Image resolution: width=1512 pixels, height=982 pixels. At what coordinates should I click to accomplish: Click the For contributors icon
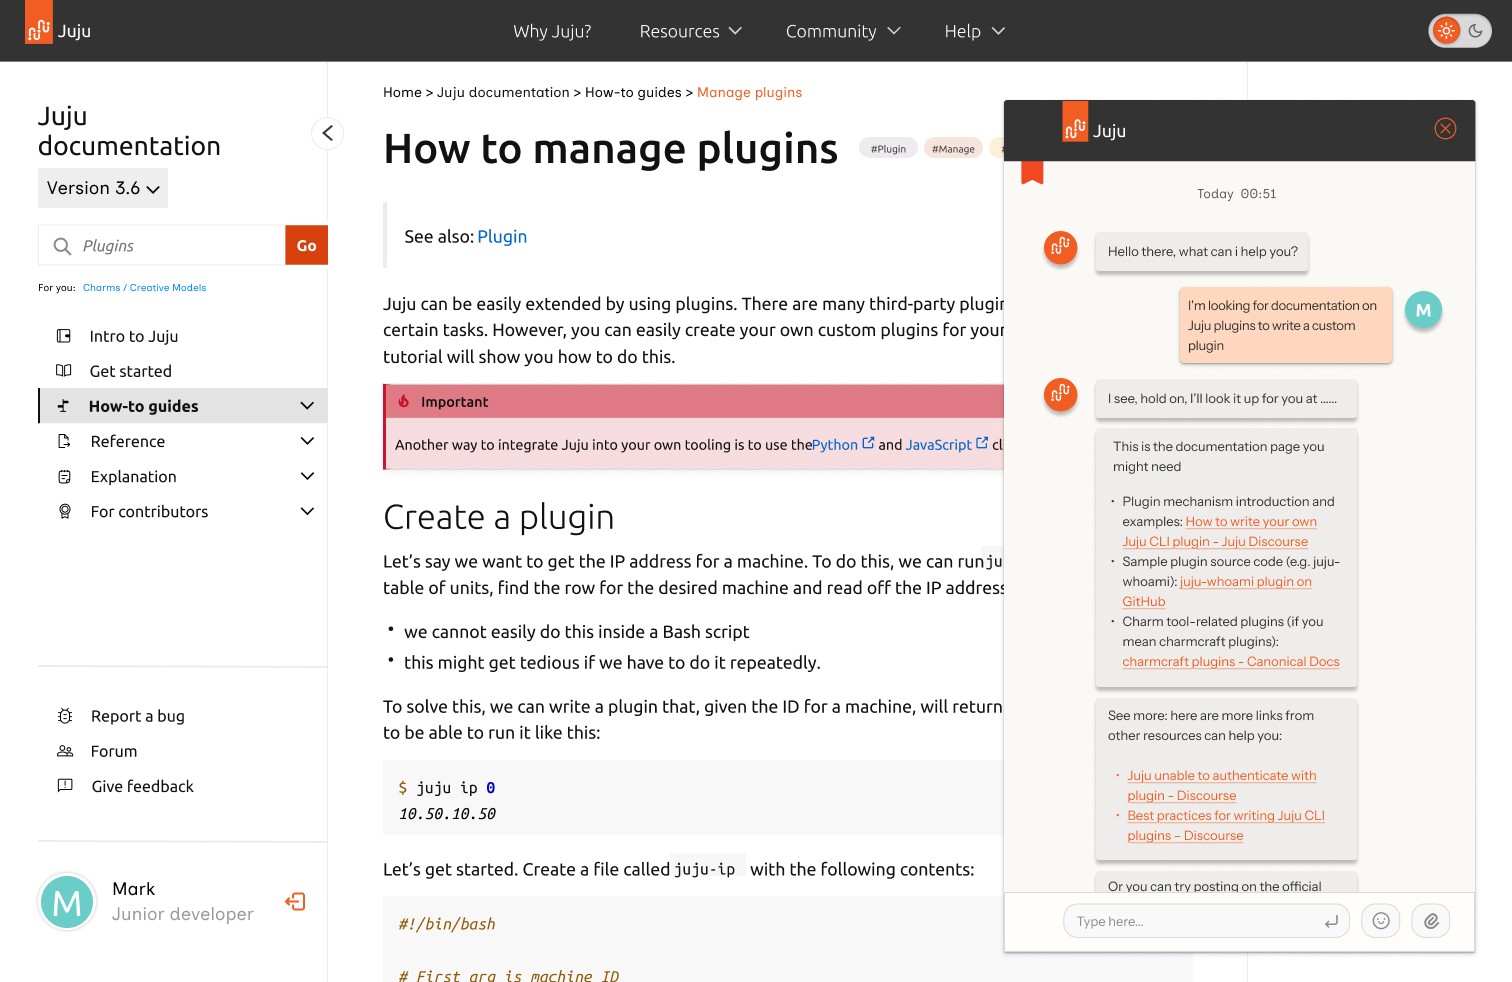64,512
